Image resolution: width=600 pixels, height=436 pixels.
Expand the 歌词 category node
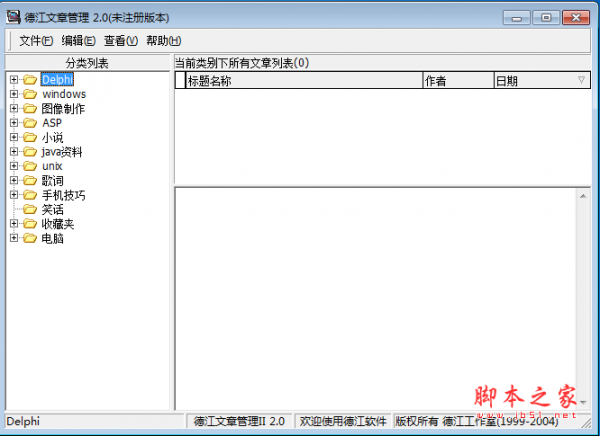pos(14,181)
